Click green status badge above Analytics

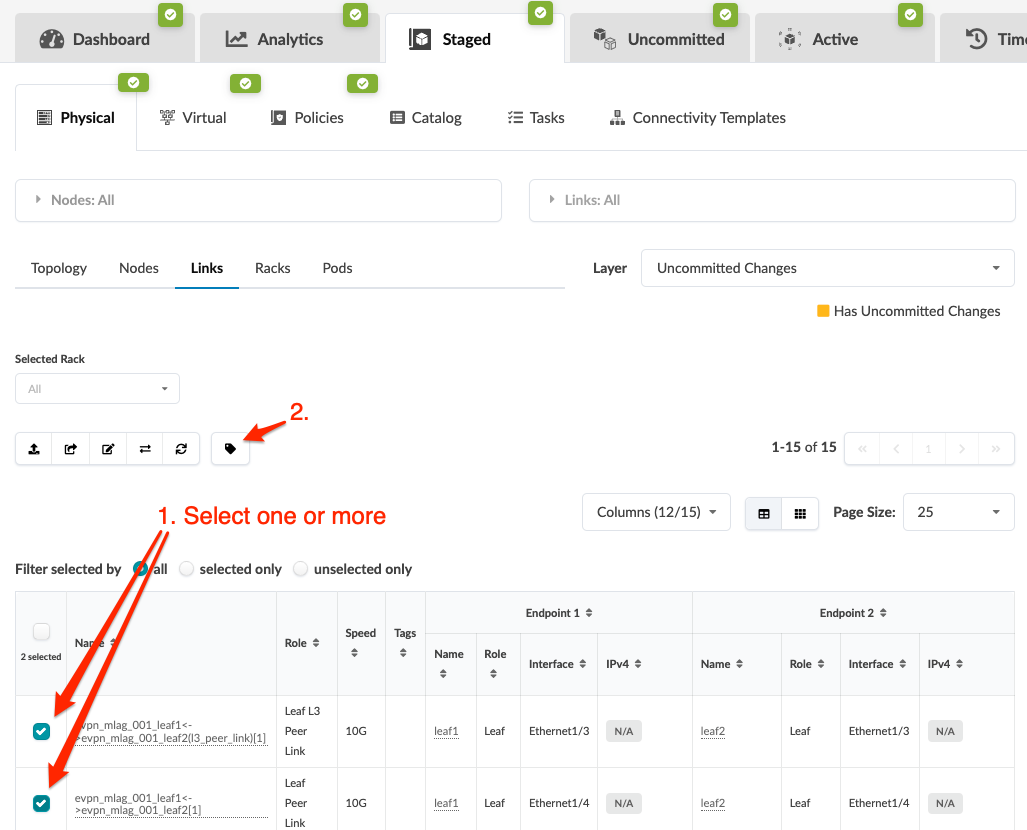click(355, 14)
